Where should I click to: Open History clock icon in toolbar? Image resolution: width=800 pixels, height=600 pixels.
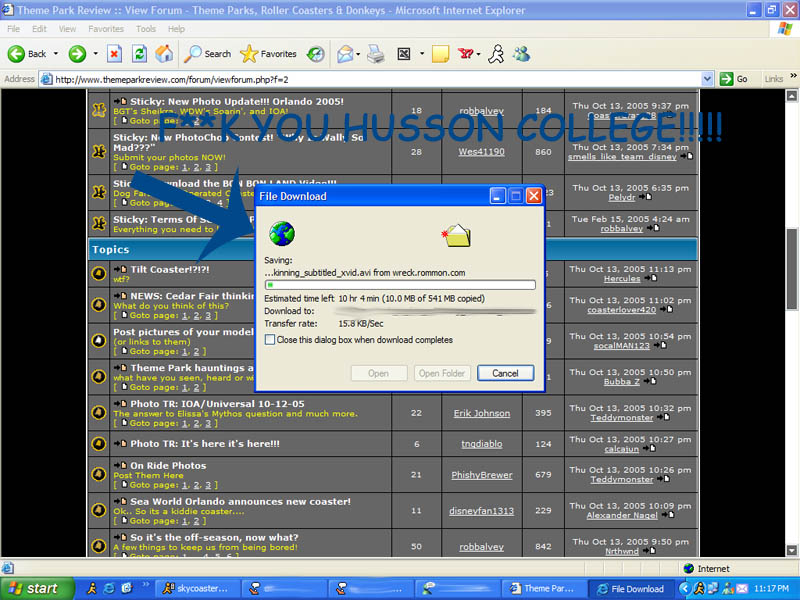pyautogui.click(x=315, y=54)
